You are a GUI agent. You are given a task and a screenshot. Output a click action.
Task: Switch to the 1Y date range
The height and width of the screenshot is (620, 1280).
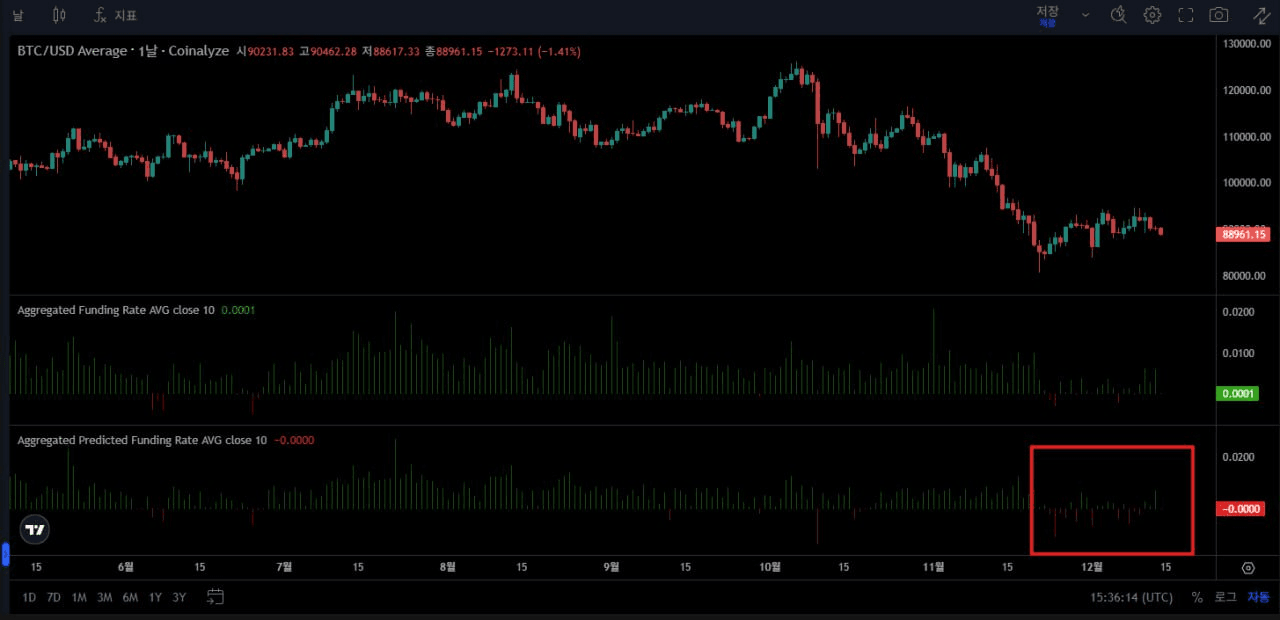pyautogui.click(x=155, y=597)
